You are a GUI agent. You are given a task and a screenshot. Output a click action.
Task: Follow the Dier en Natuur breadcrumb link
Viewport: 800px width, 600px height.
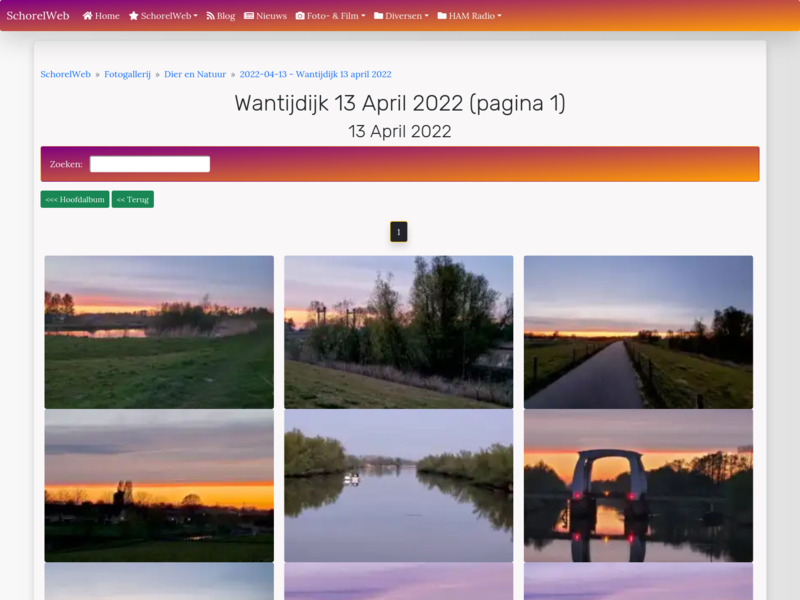pyautogui.click(x=195, y=74)
